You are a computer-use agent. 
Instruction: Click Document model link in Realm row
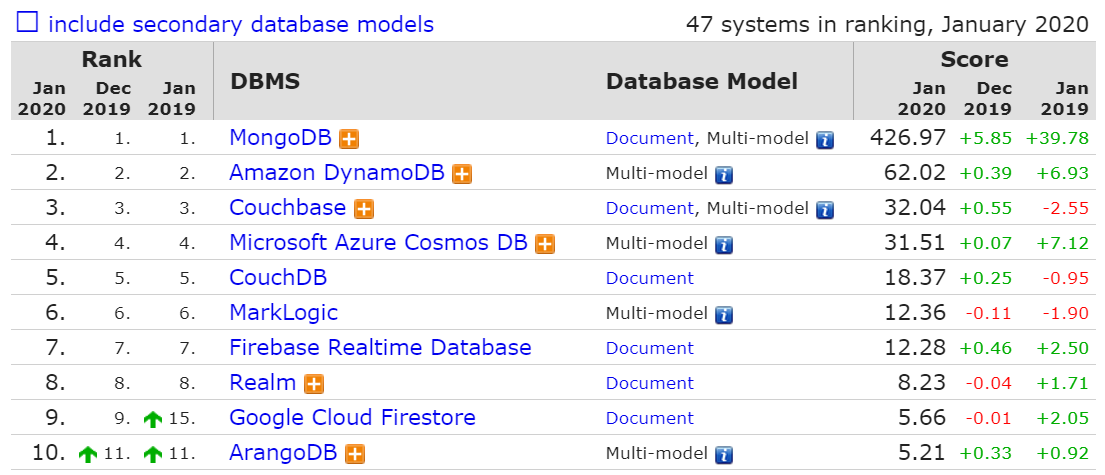pyautogui.click(x=649, y=384)
